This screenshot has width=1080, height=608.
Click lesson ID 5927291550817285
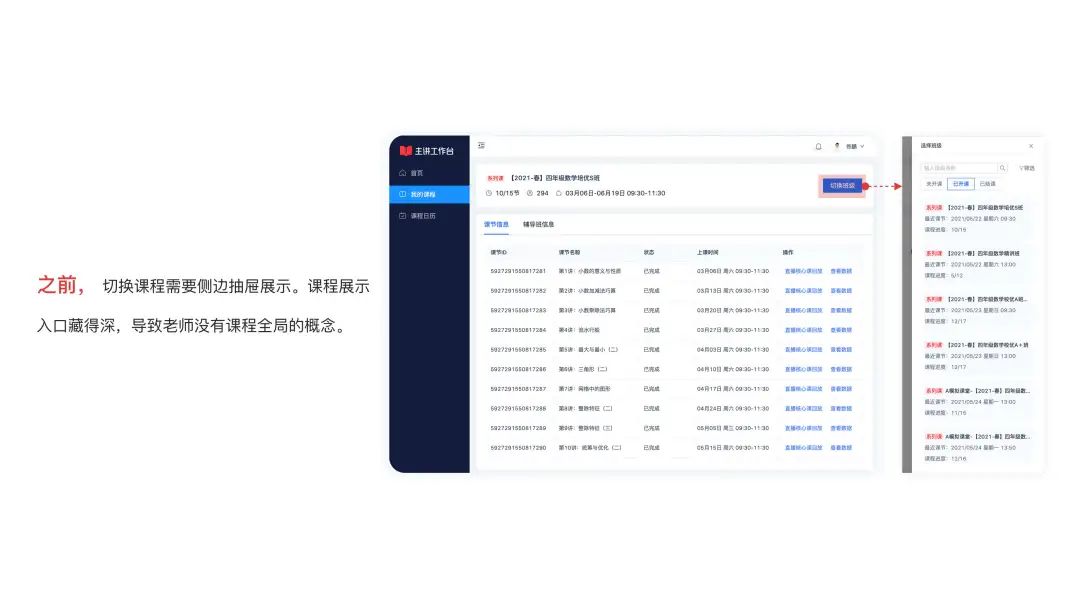(518, 350)
